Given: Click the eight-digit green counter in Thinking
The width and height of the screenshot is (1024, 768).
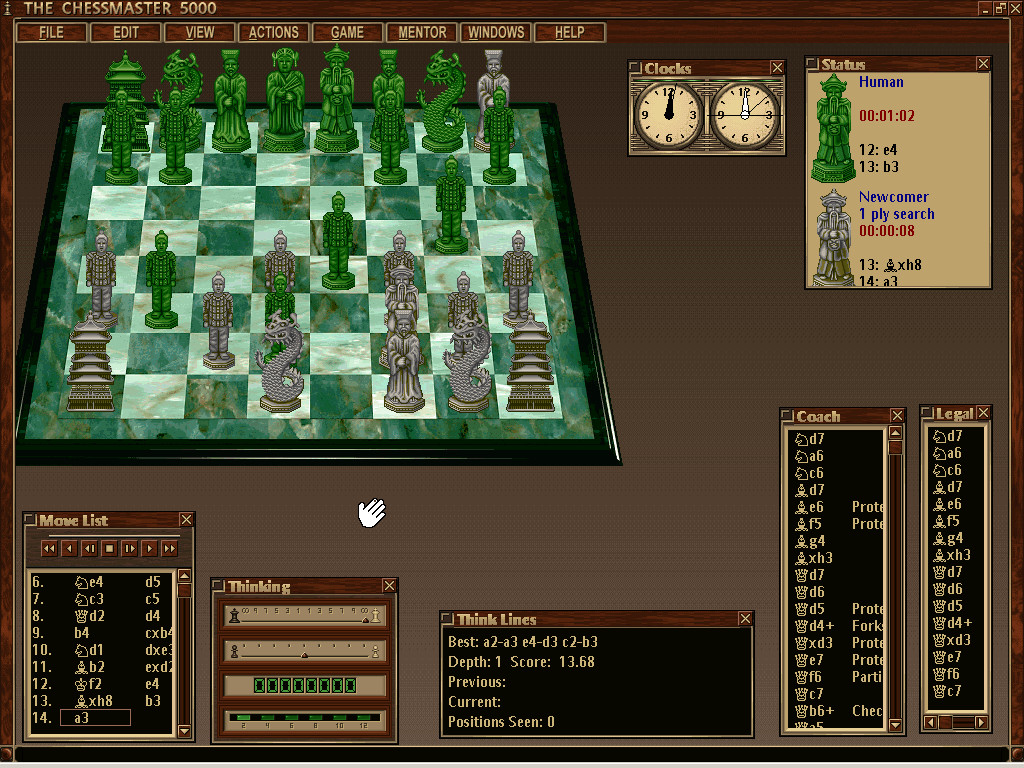Looking at the screenshot, I should coord(304,685).
